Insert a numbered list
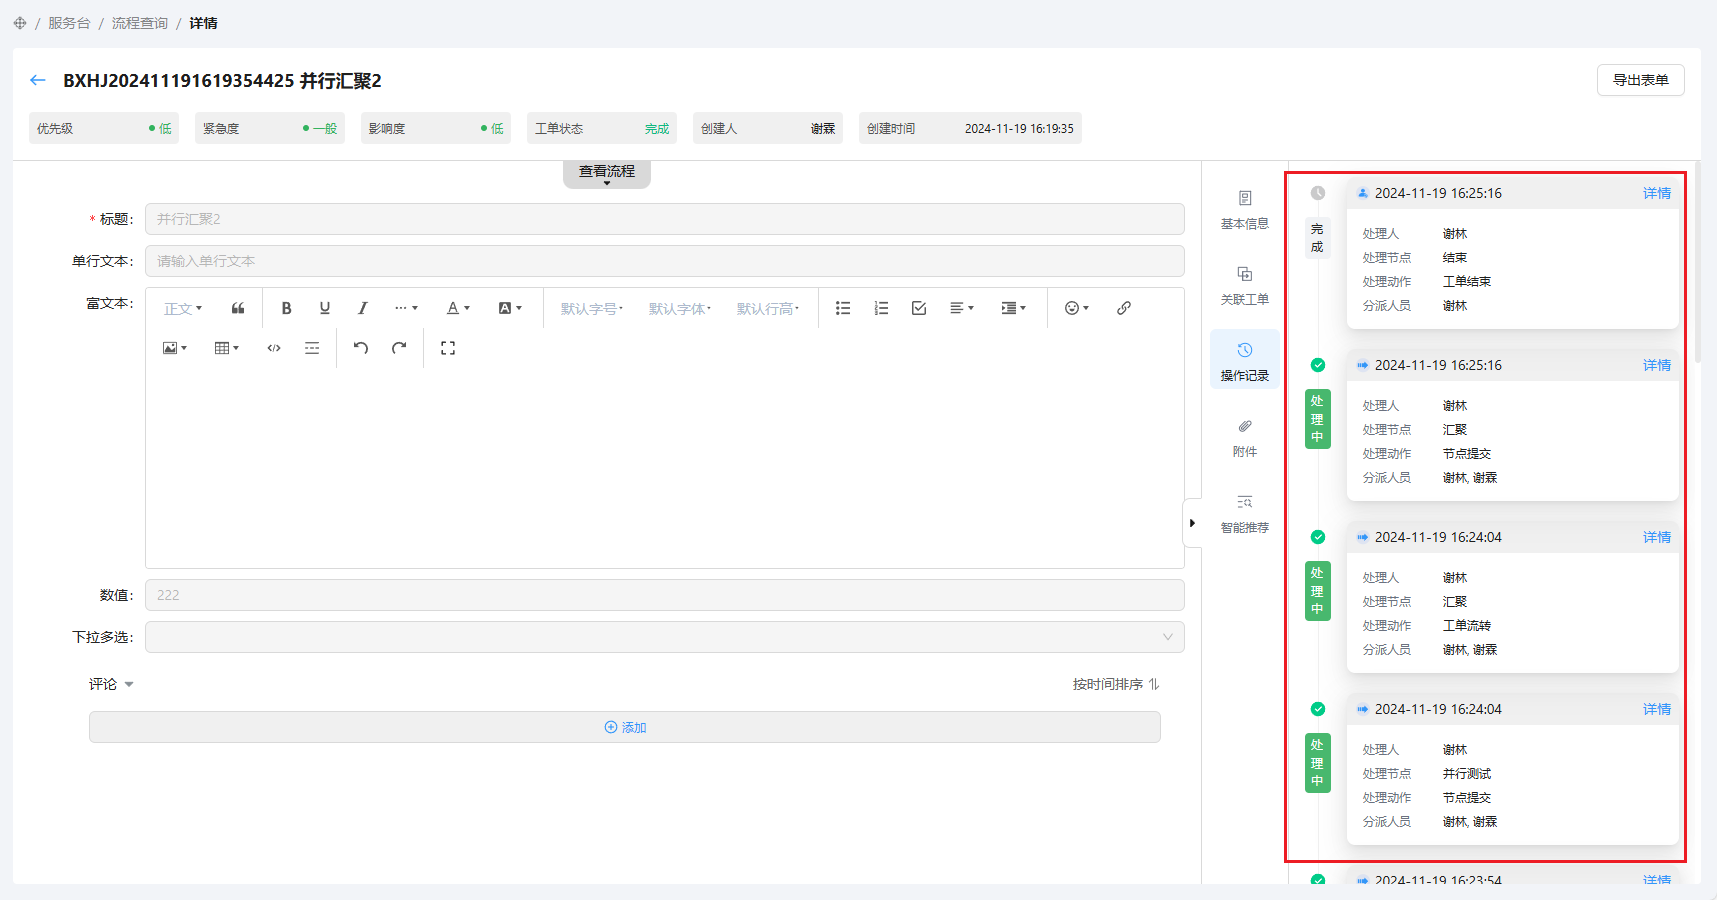 (881, 308)
